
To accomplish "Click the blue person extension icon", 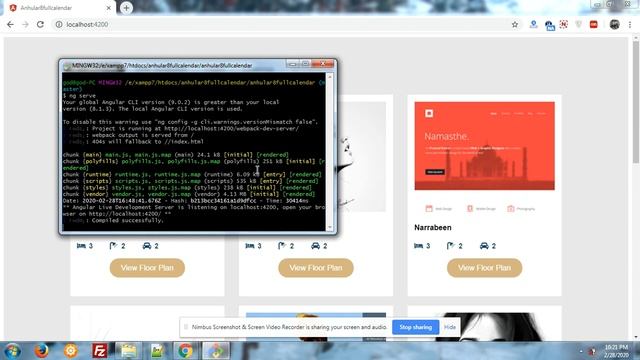I will (x=533, y=24).
